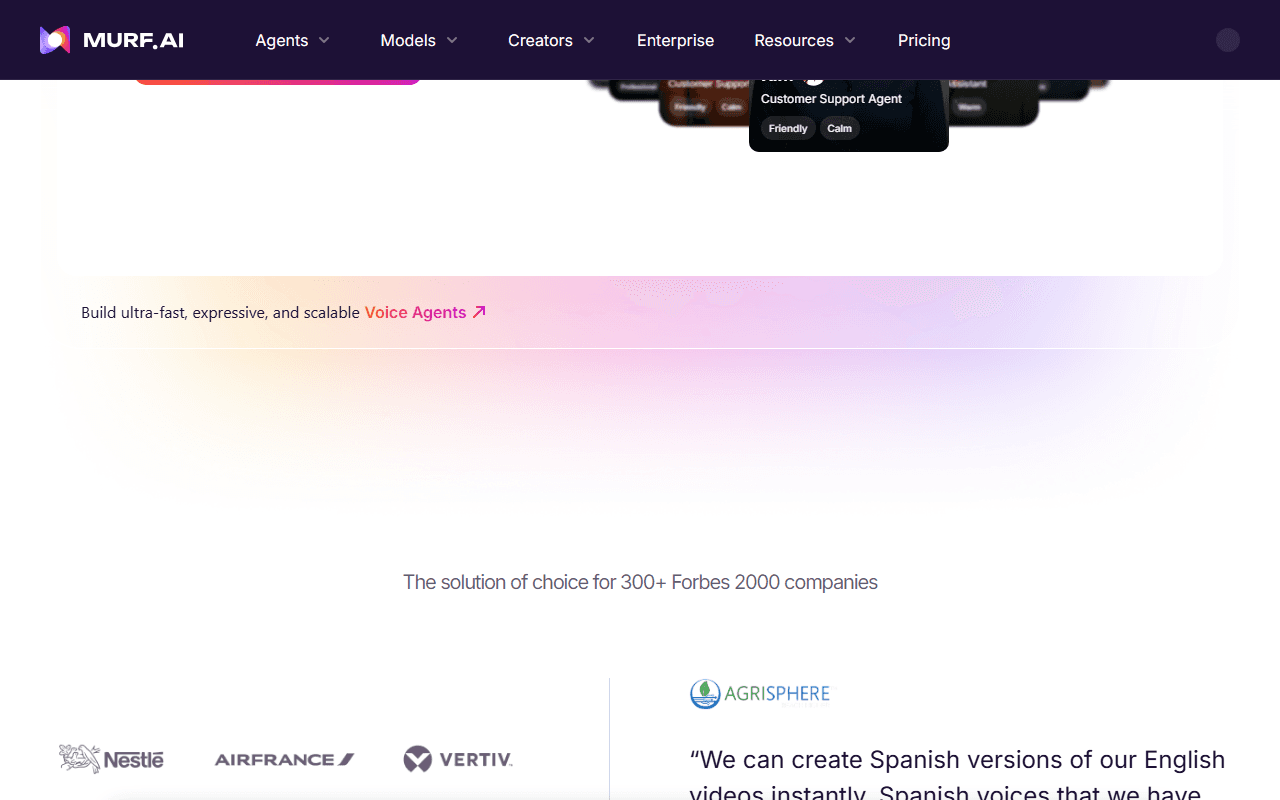Open the Resources dropdown menu
Image resolution: width=1280 pixels, height=800 pixels.
point(805,40)
